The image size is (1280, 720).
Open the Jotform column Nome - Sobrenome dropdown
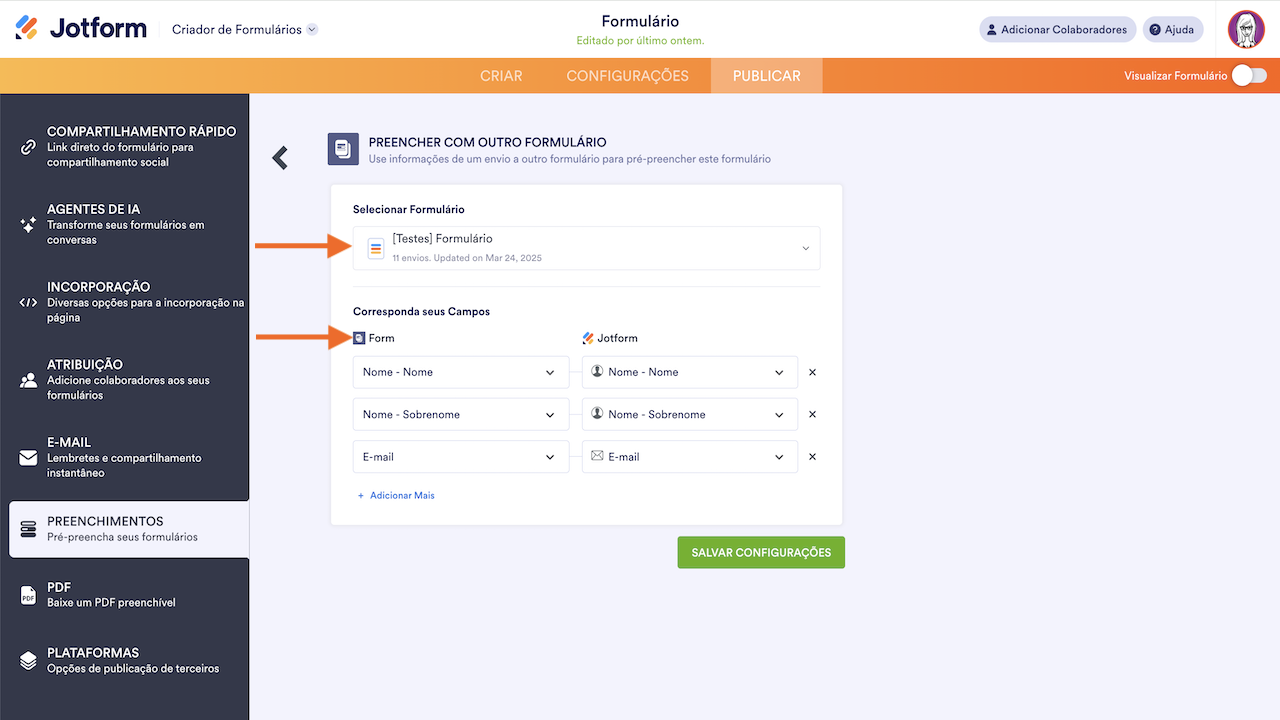(x=689, y=414)
